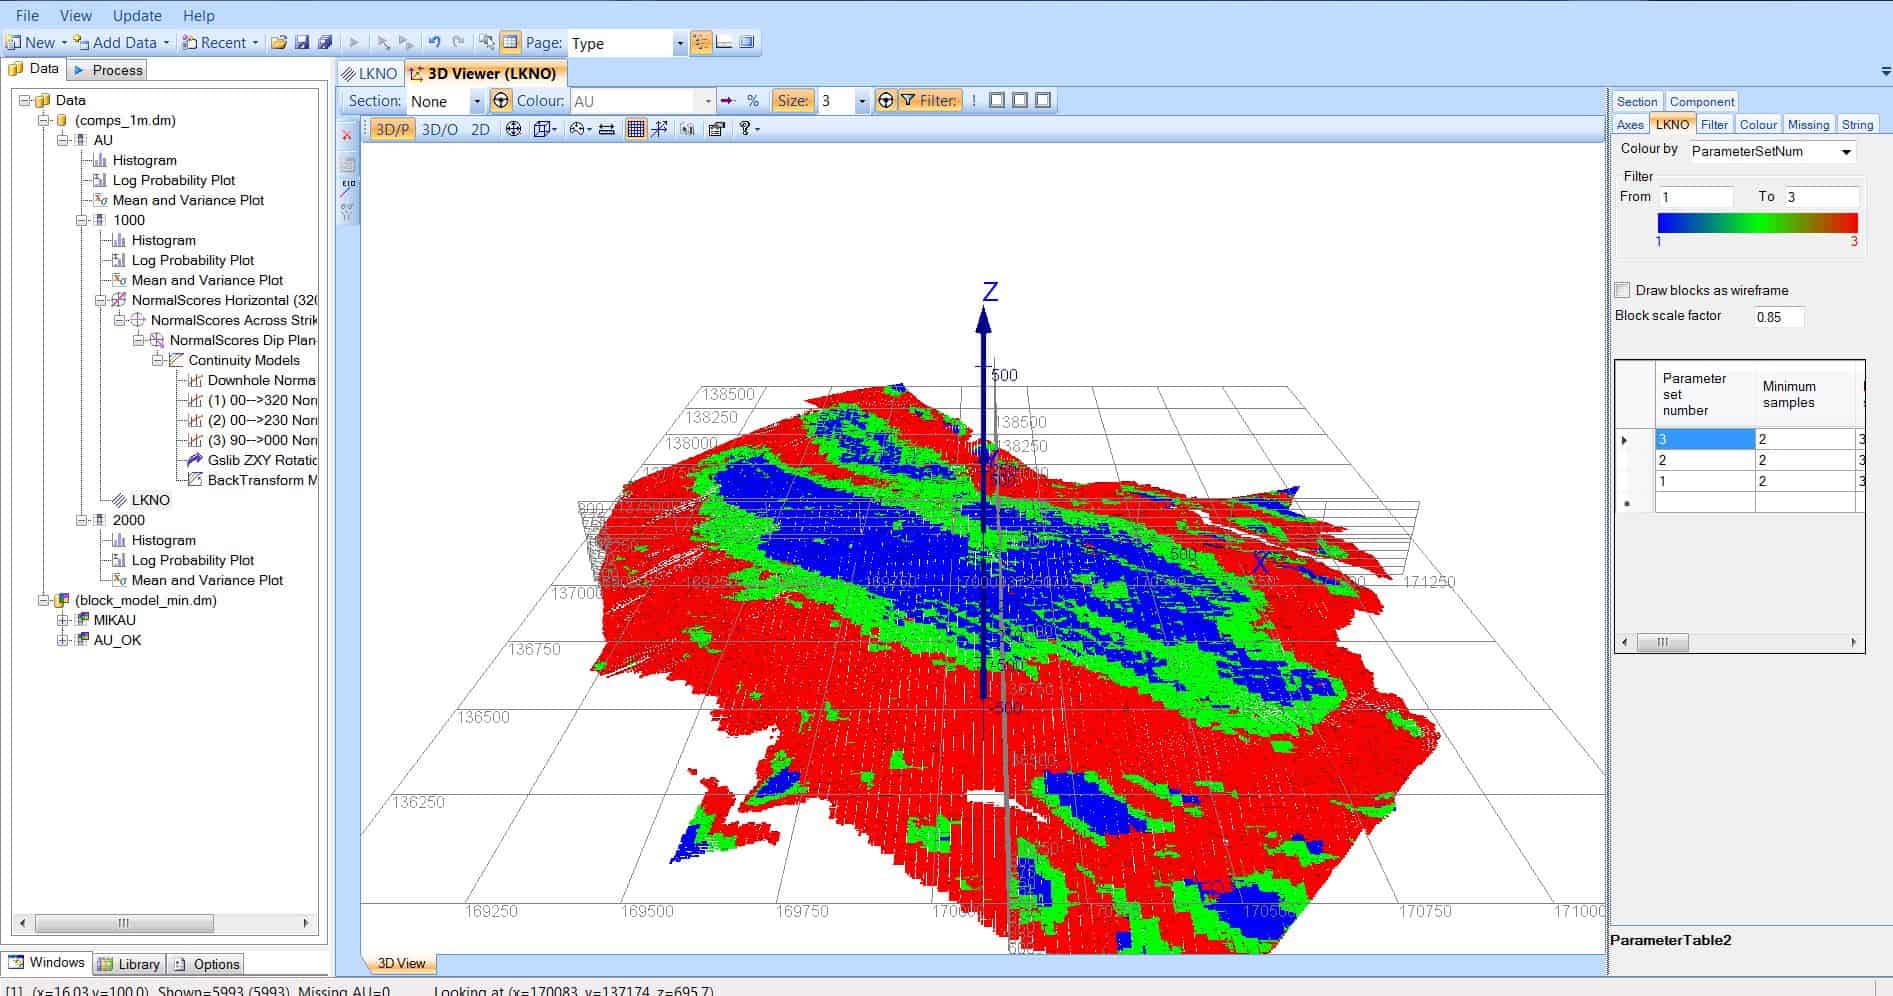Toggle the 3D/O orthographic view mode
The width and height of the screenshot is (1893, 996).
tap(439, 129)
